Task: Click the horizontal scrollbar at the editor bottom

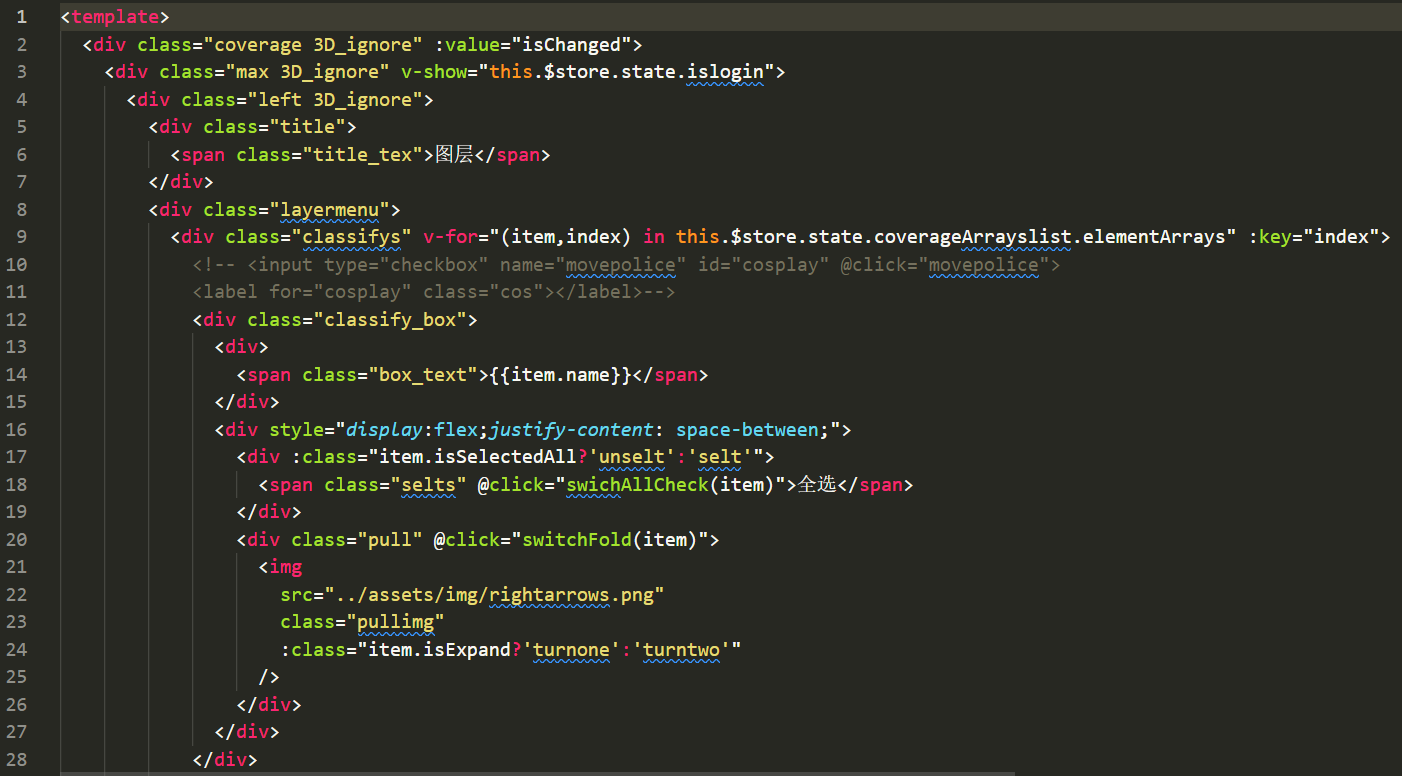Action: click(537, 773)
